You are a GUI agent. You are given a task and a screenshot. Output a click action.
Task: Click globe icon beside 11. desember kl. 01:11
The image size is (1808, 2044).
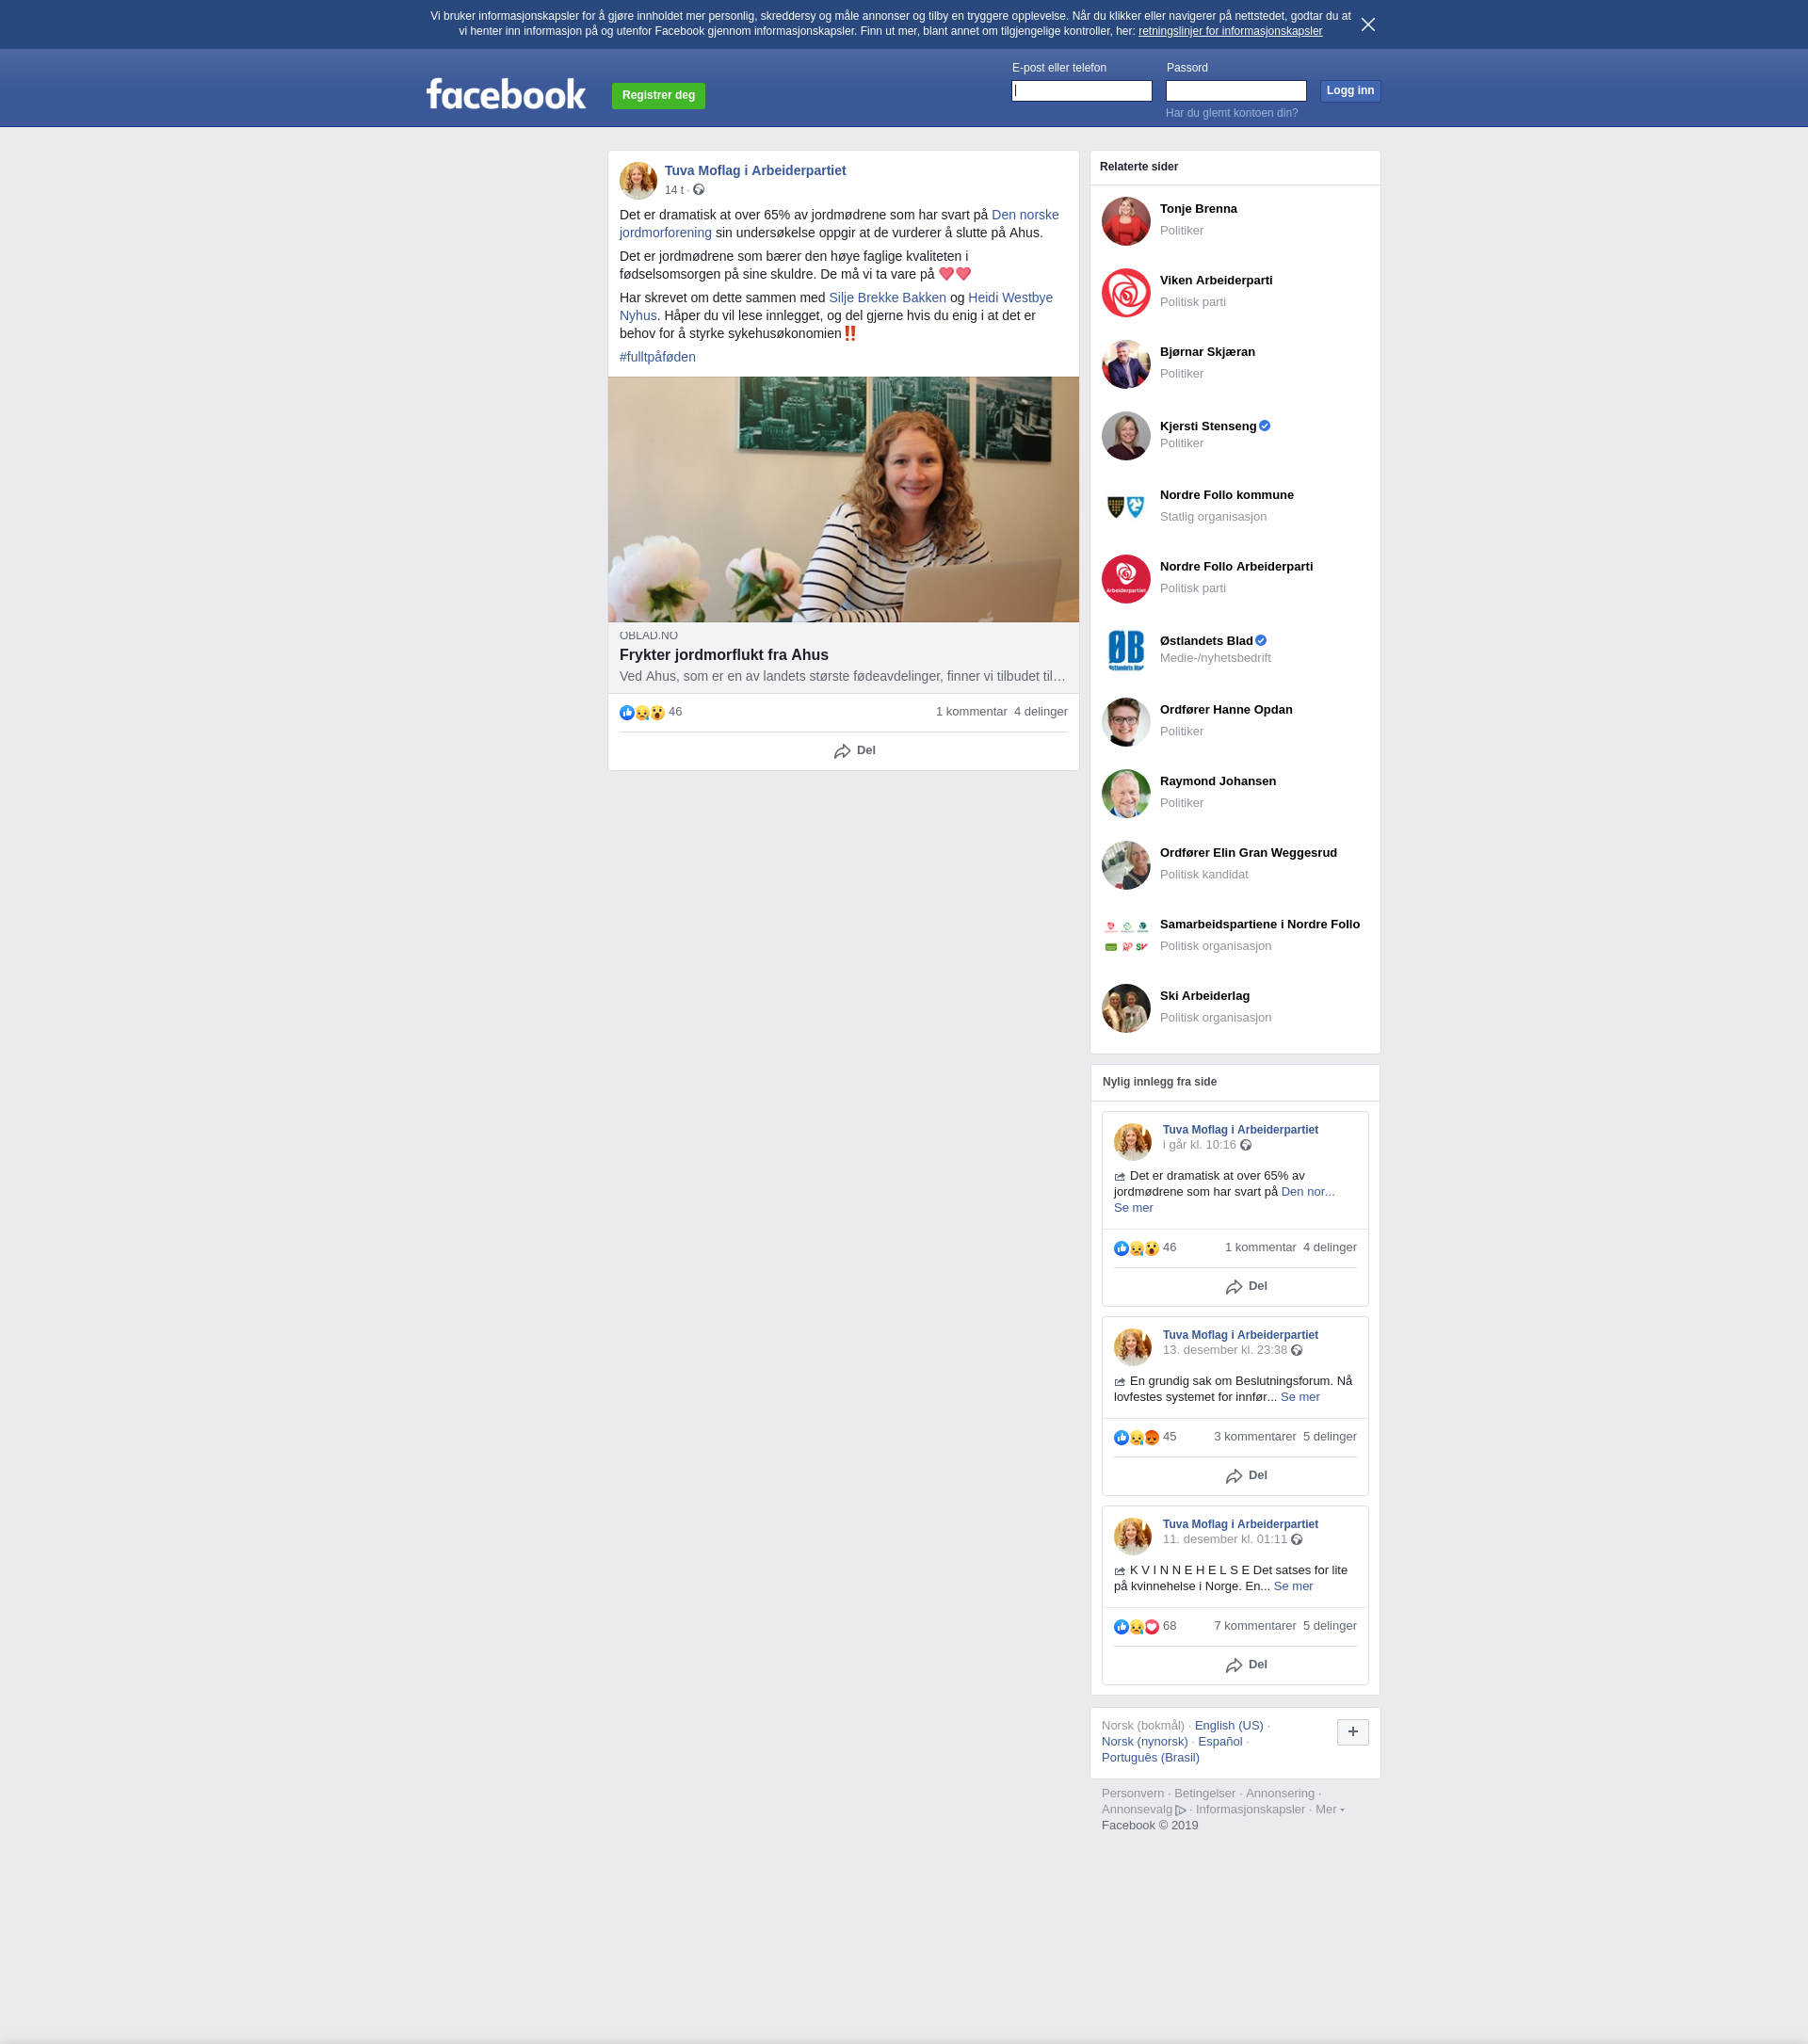coord(1297,1539)
